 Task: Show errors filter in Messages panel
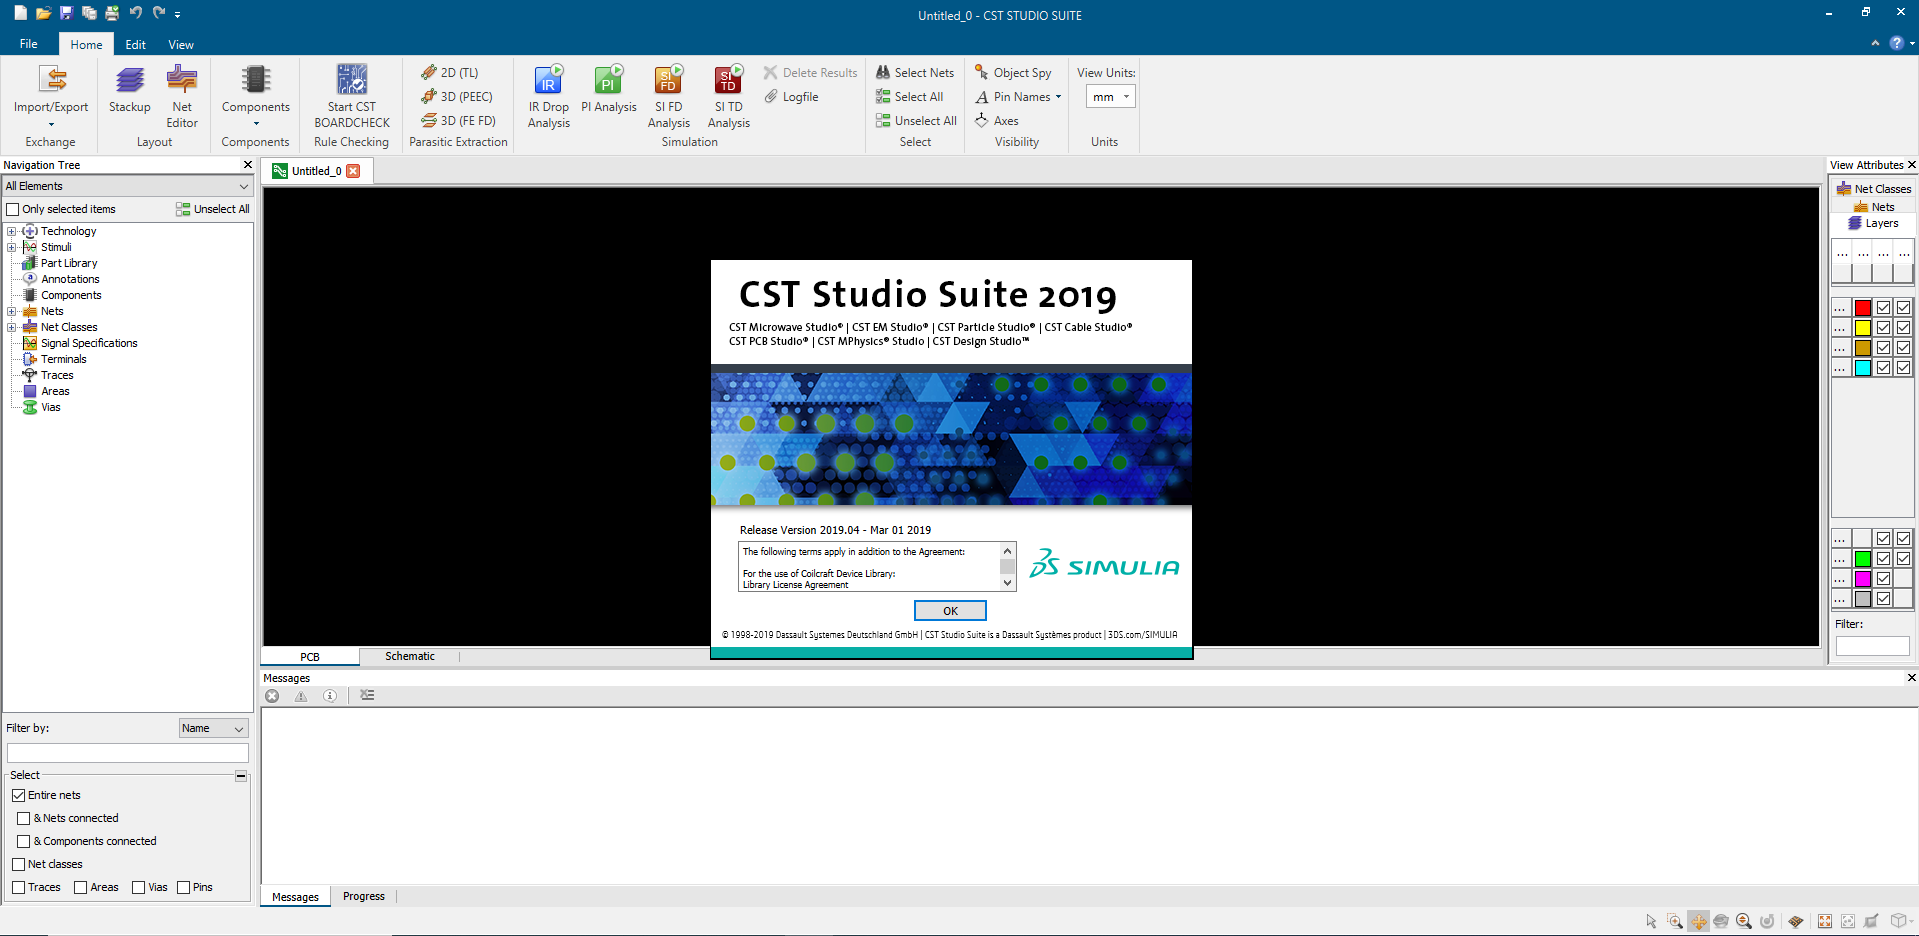[272, 696]
